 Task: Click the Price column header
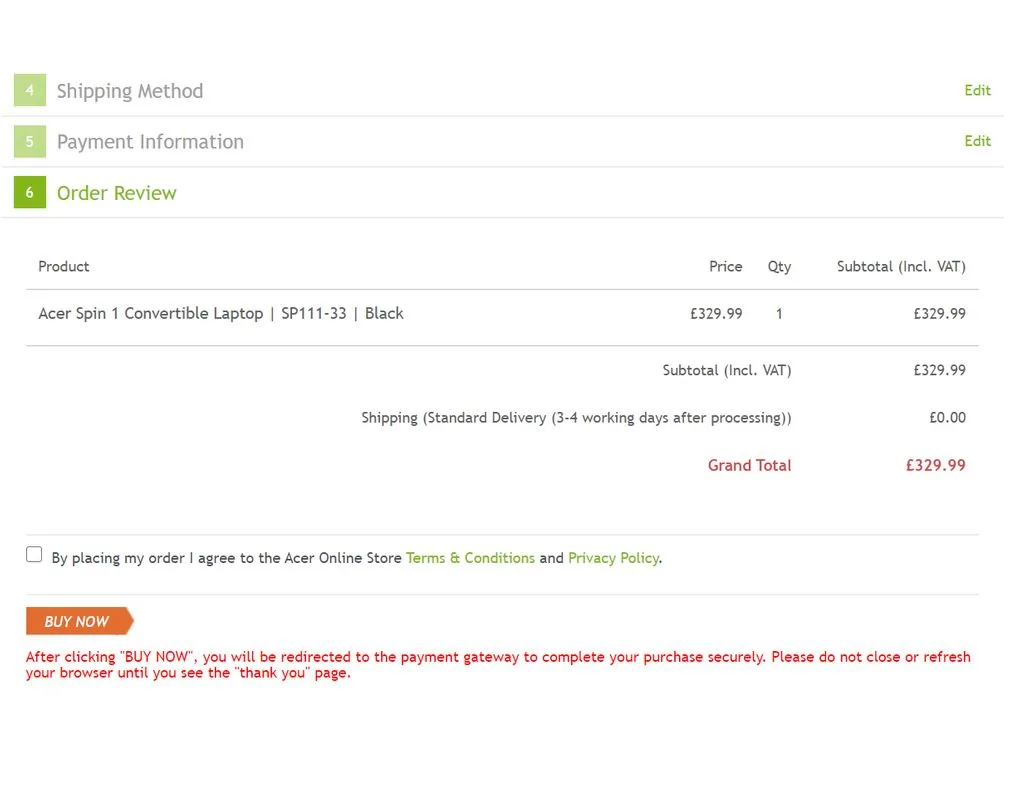[x=725, y=266]
